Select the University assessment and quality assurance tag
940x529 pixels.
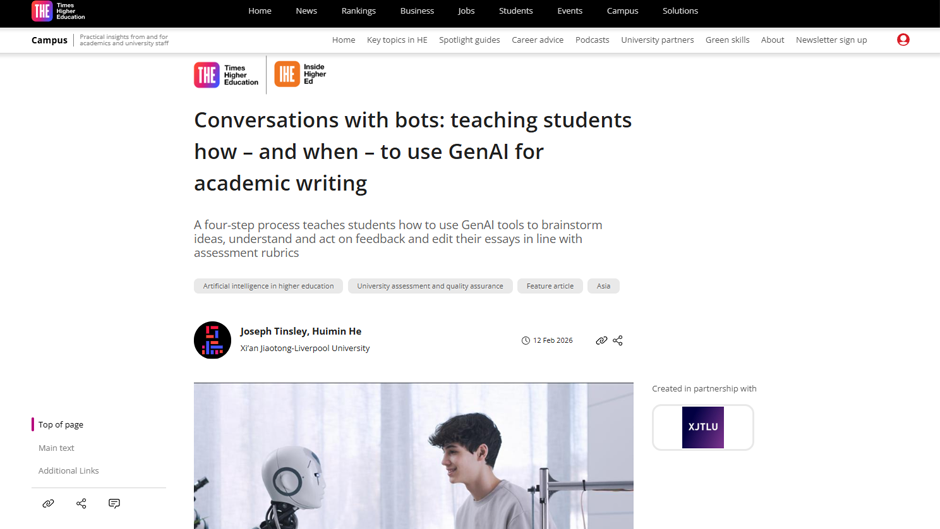point(430,286)
